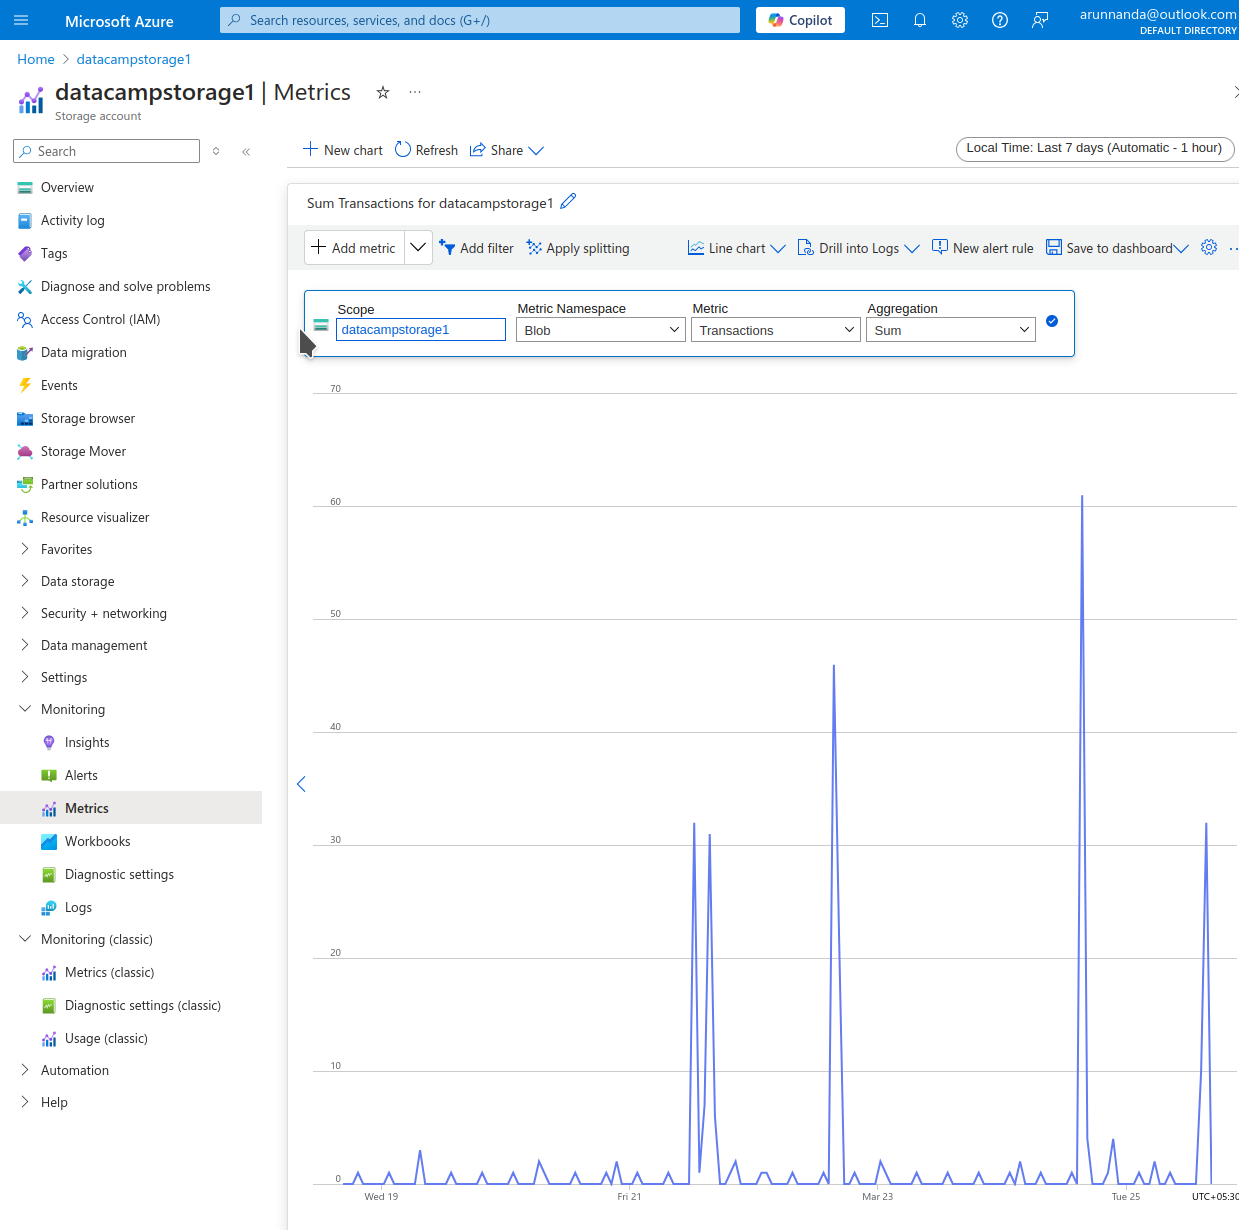Open chart settings gear icon
Image resolution: width=1239 pixels, height=1230 pixels.
(x=1209, y=247)
